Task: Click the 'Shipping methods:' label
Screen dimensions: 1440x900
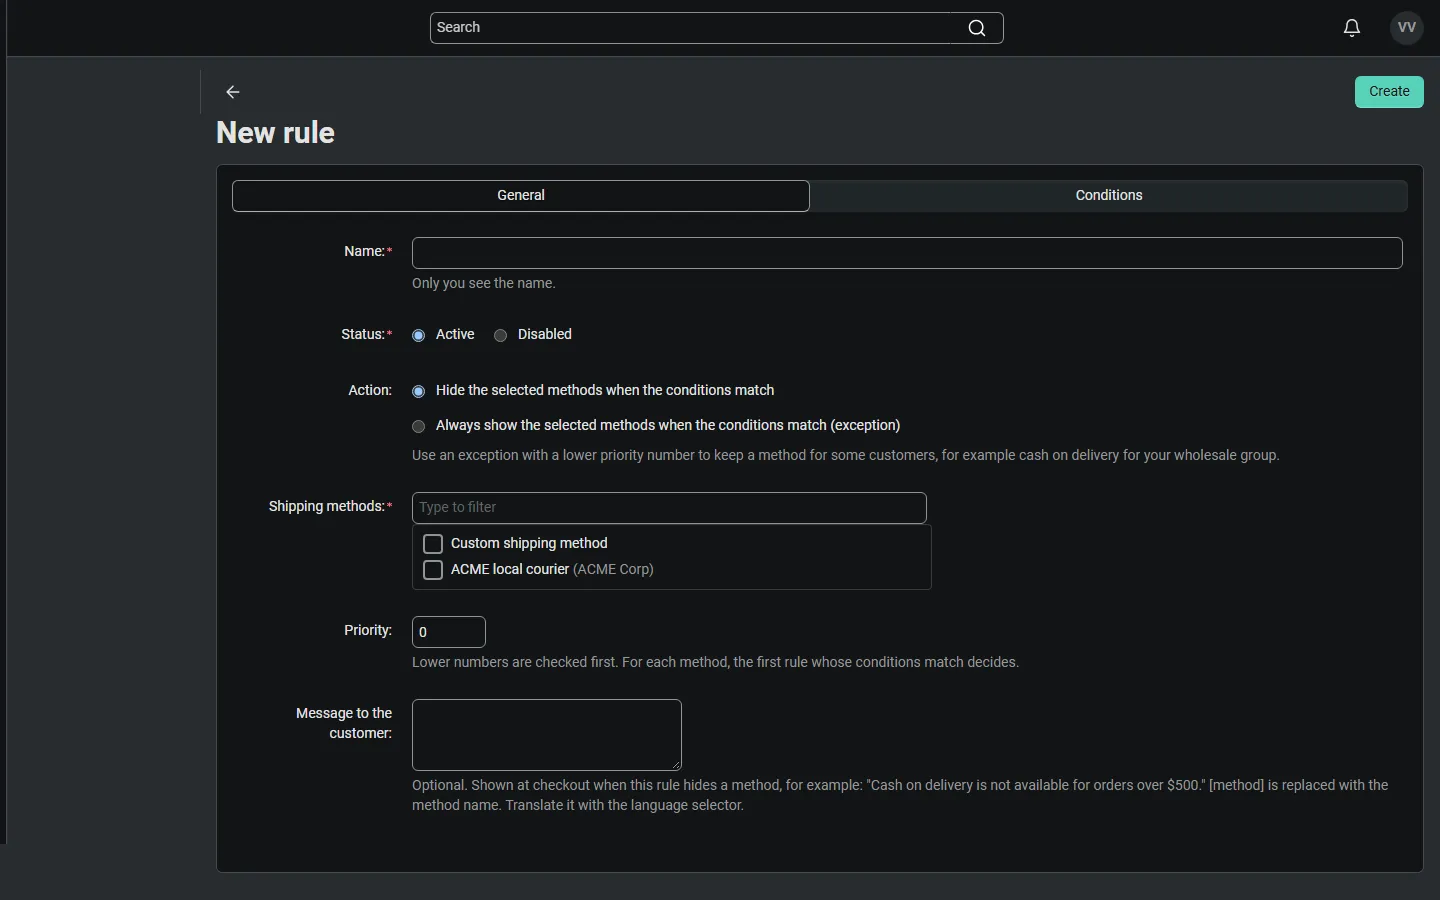Action: point(330,507)
